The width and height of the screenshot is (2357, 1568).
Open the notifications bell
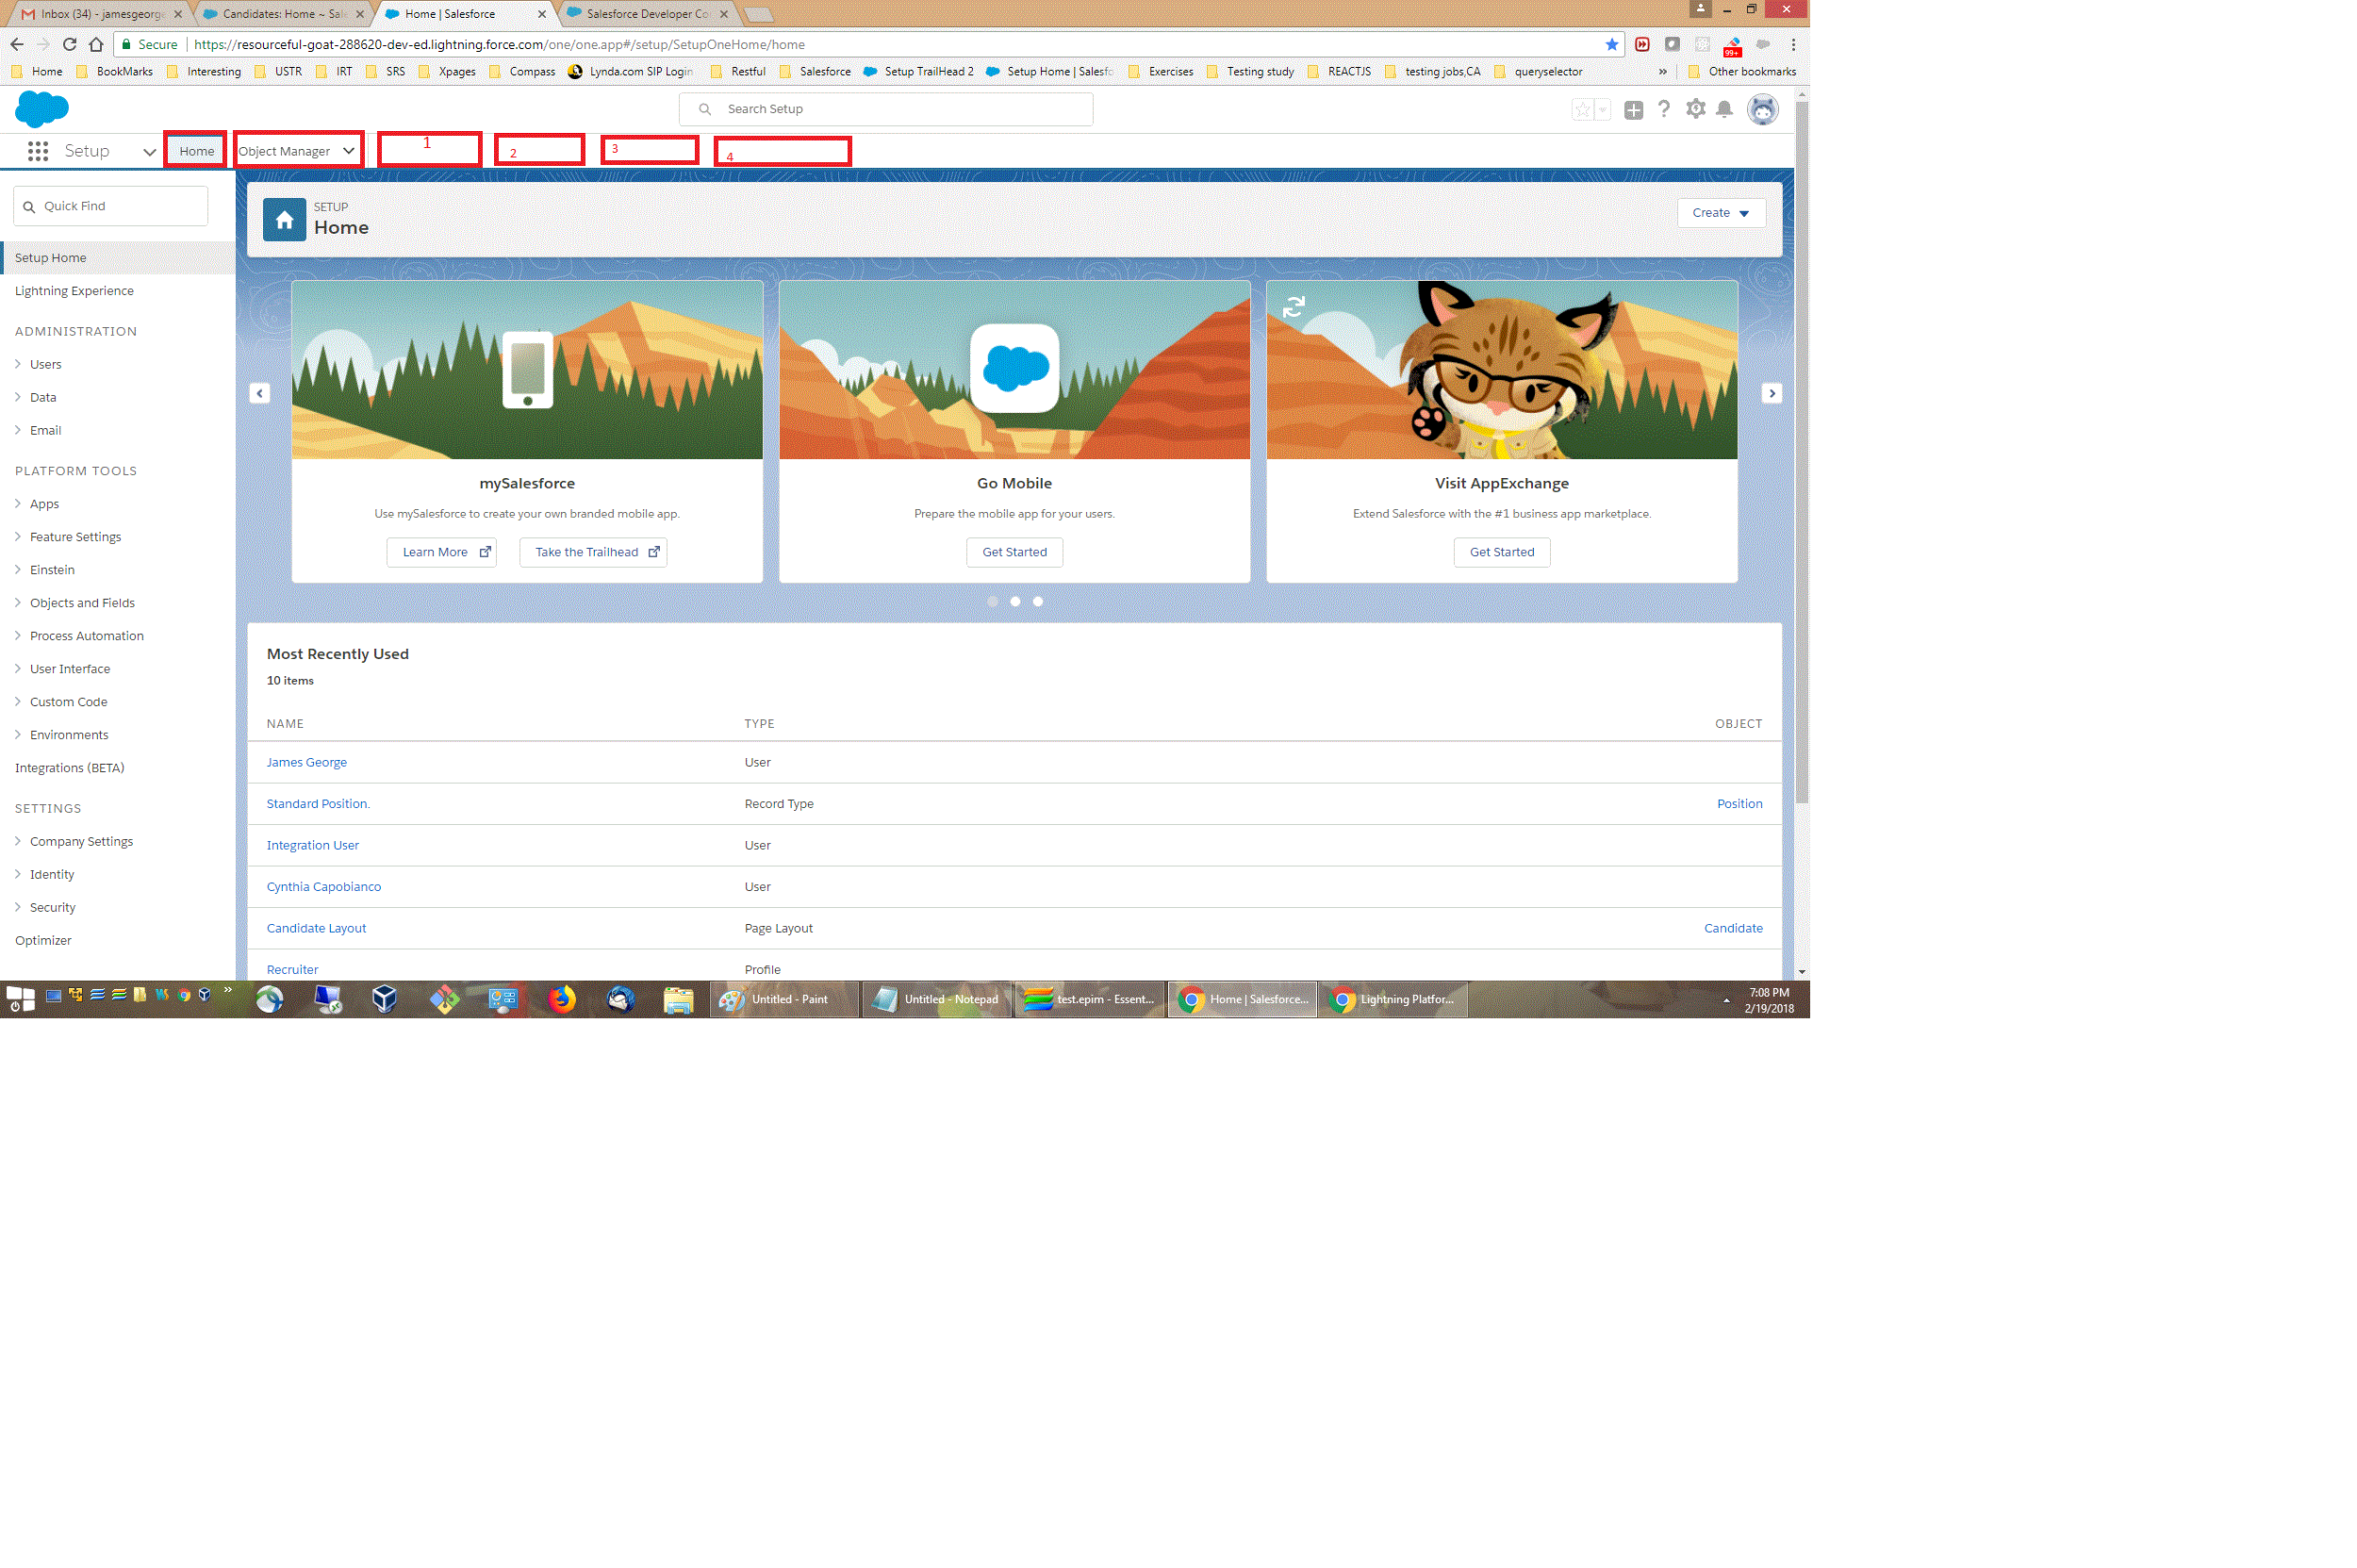[x=1724, y=109]
